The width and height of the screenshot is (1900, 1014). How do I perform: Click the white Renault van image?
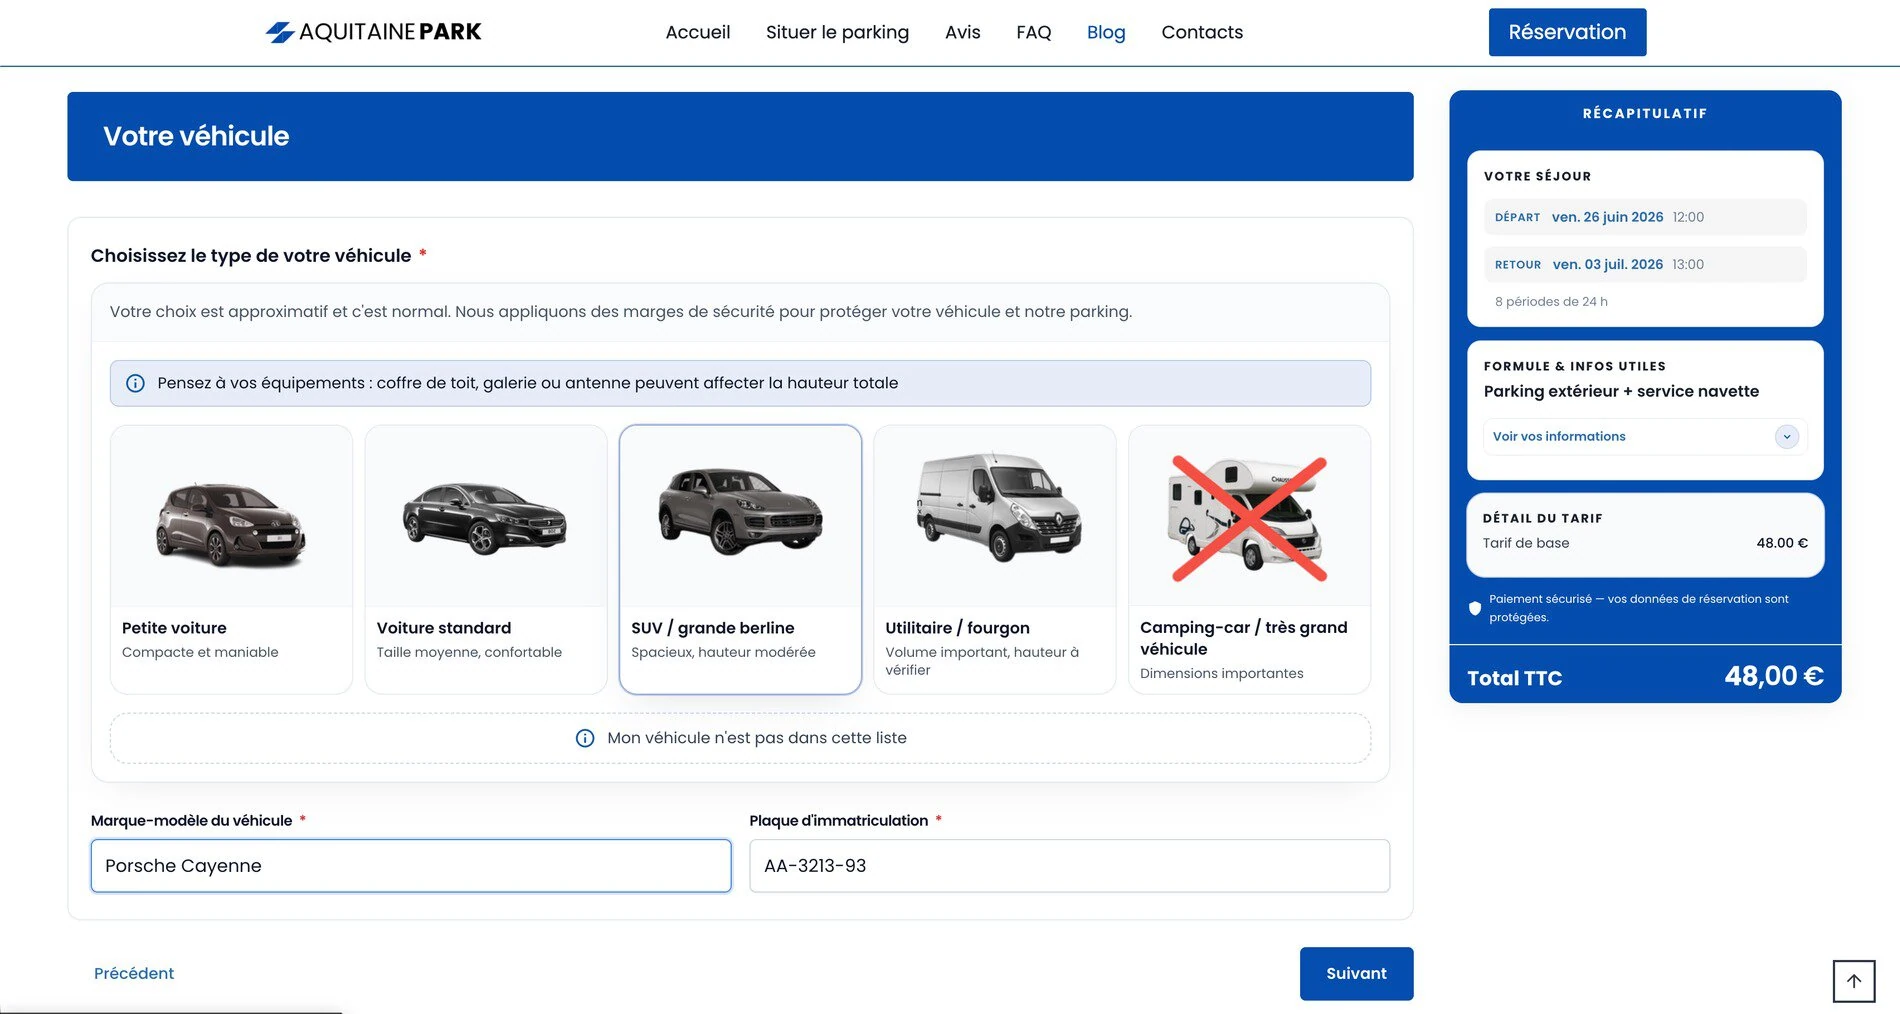pyautogui.click(x=998, y=507)
